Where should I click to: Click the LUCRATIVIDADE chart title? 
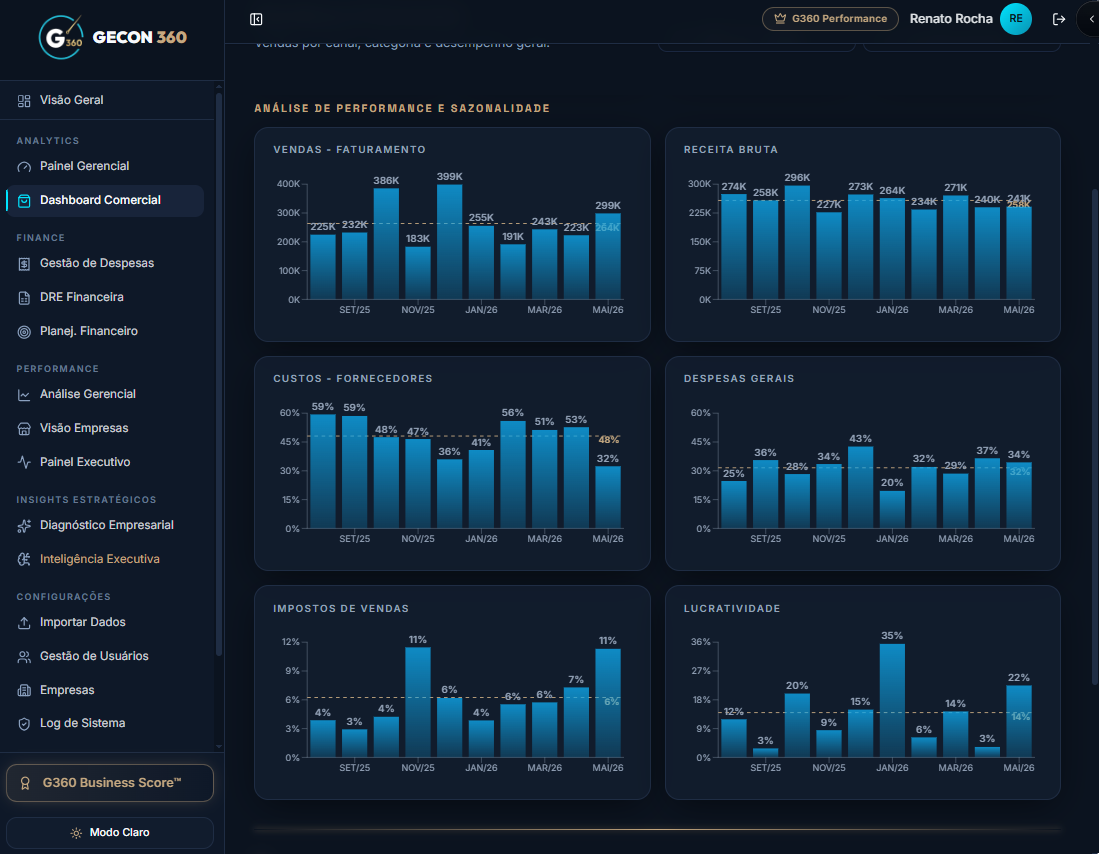732,609
